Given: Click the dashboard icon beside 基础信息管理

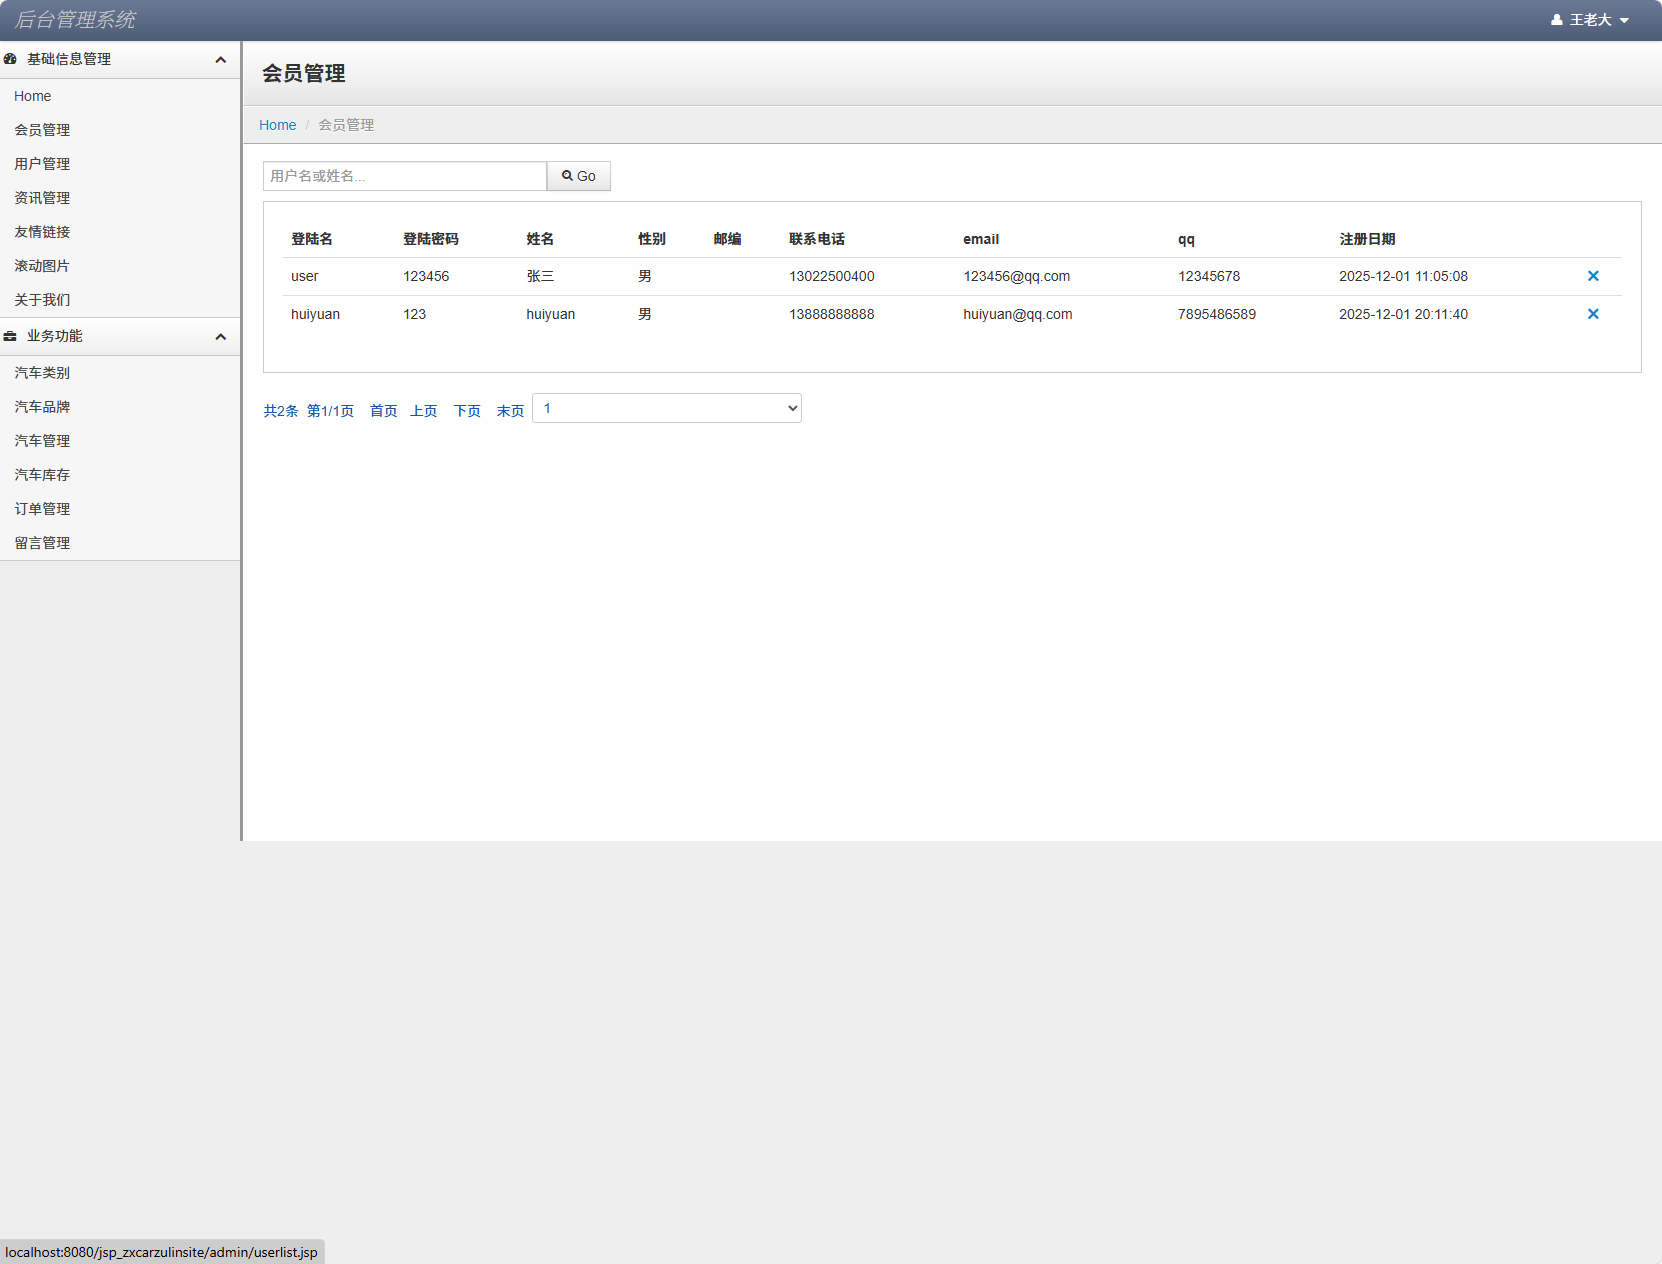Looking at the screenshot, I should [x=10, y=59].
